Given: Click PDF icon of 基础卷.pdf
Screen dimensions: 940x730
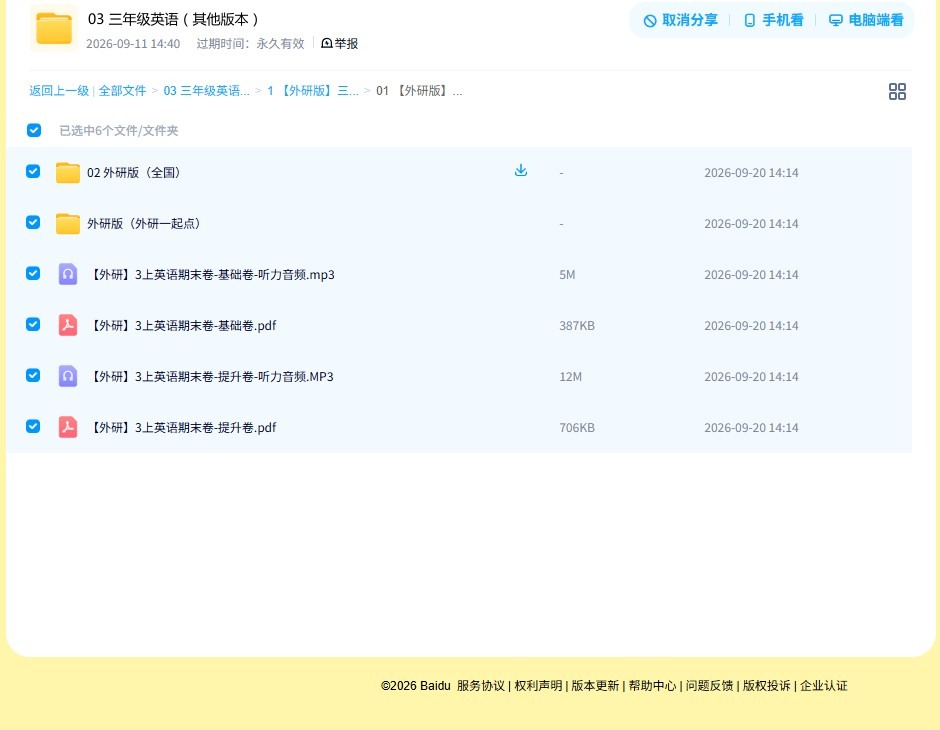Looking at the screenshot, I should coord(68,325).
